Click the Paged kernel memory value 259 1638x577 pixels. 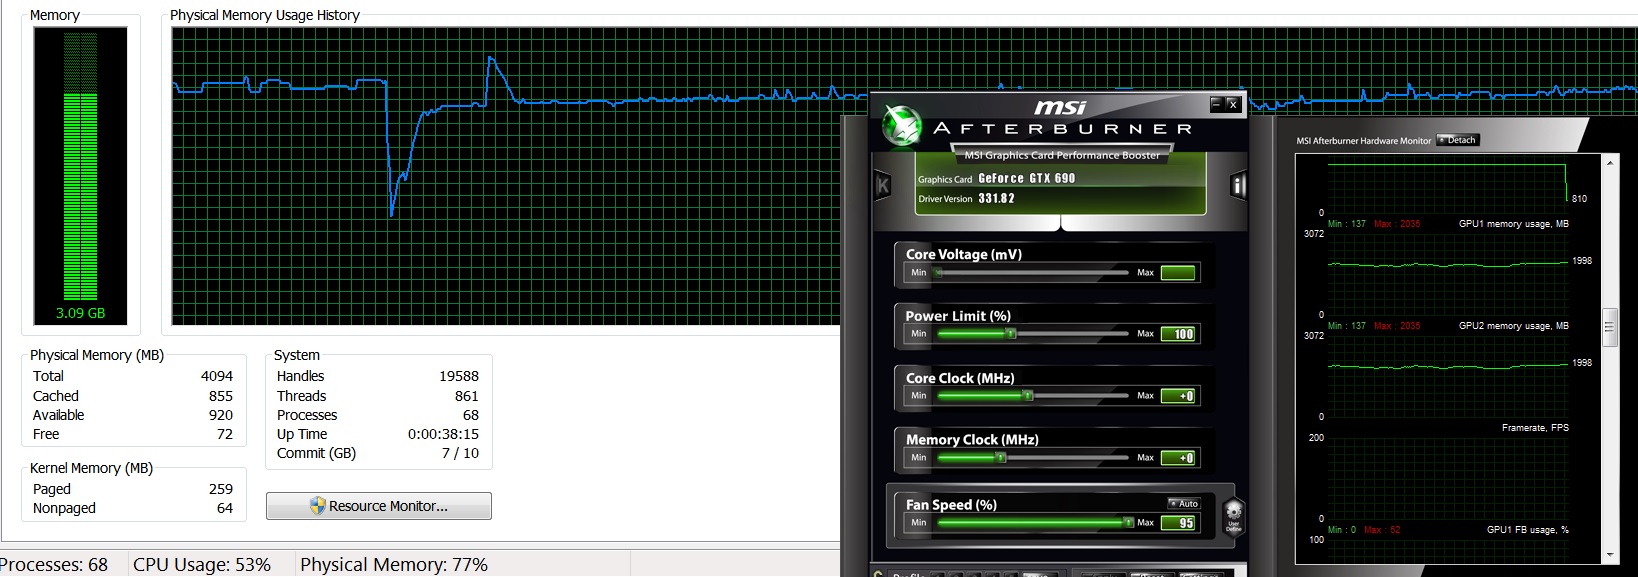point(221,489)
